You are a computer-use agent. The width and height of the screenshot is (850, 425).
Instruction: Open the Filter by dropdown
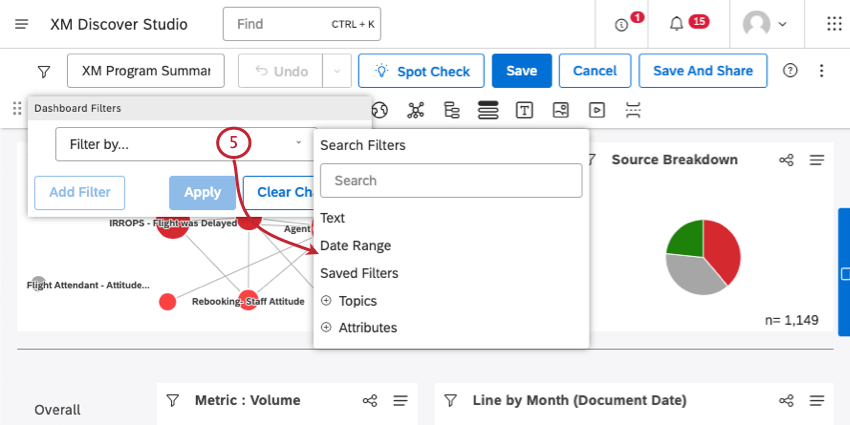coord(181,144)
